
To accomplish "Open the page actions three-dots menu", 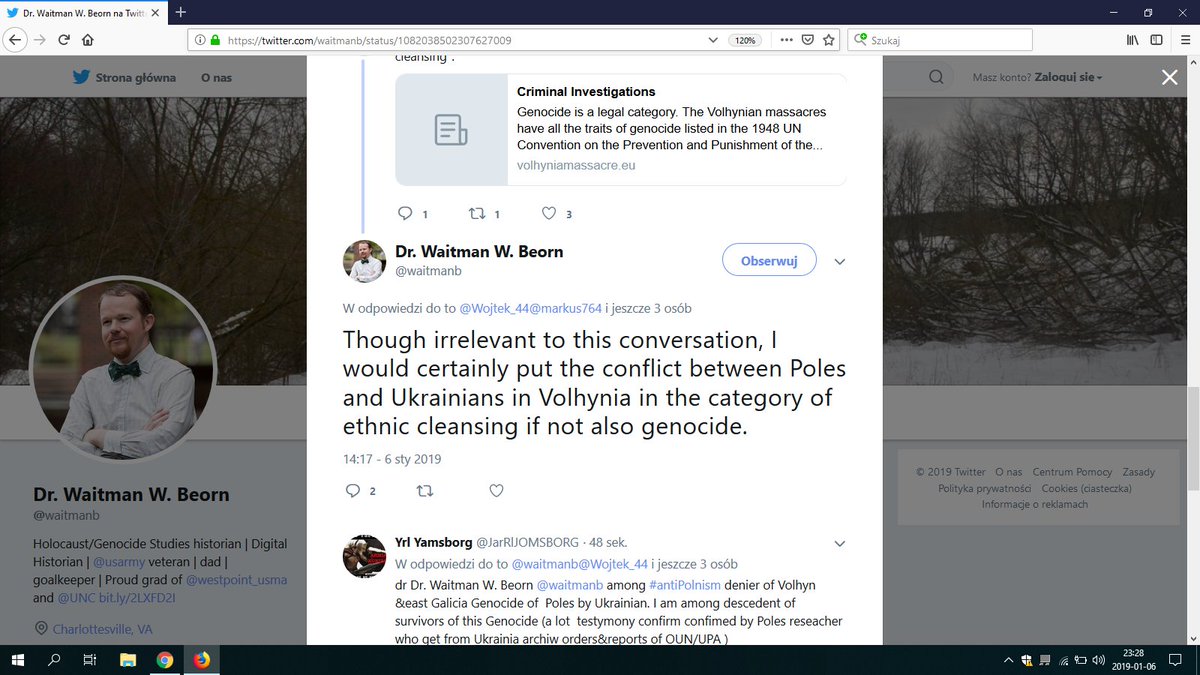I will pos(785,40).
